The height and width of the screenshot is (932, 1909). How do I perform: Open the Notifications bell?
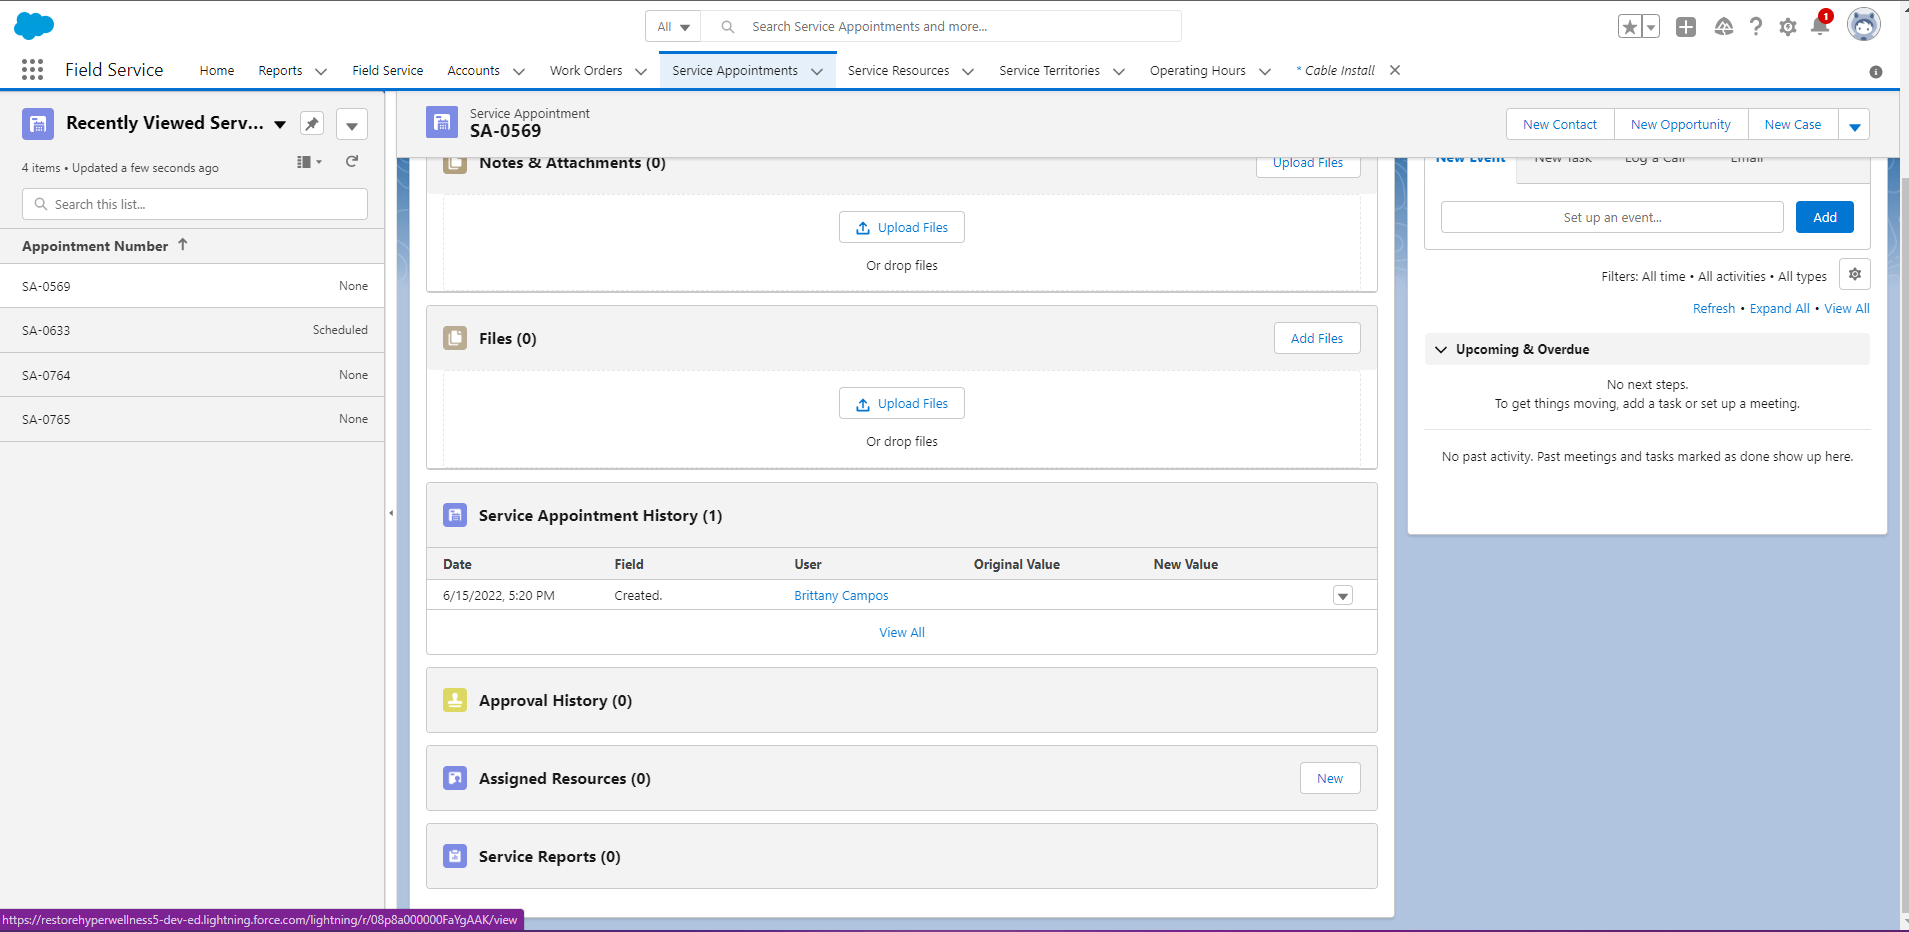pyautogui.click(x=1820, y=26)
